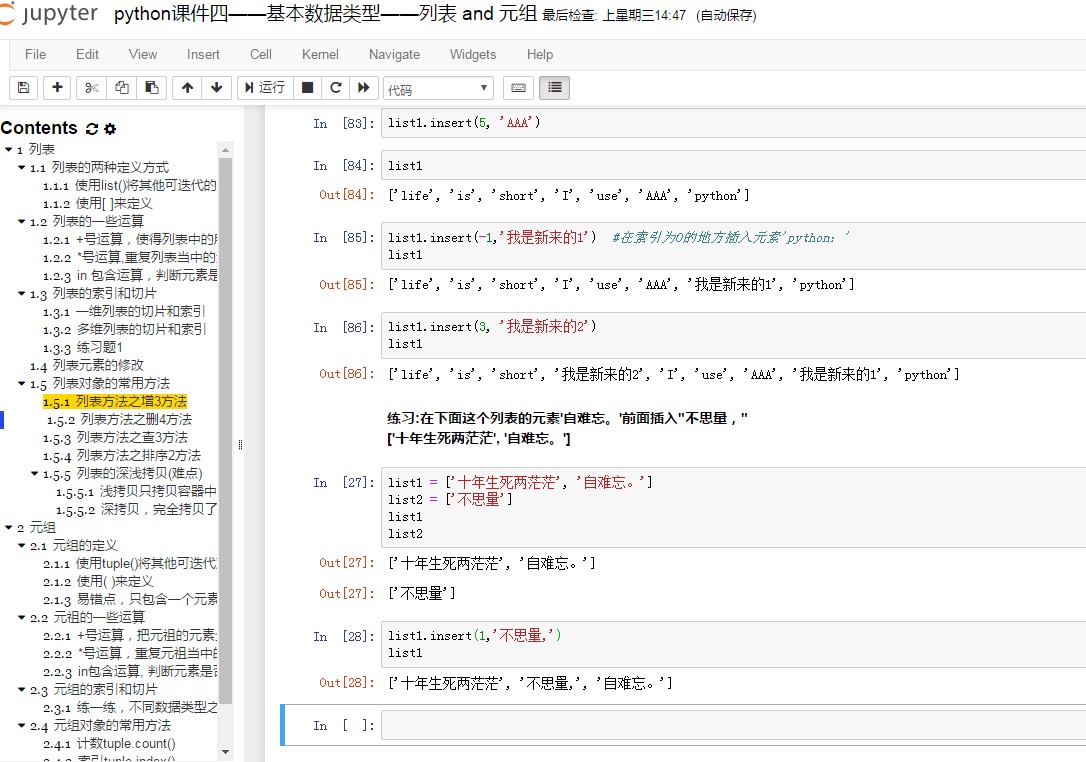This screenshot has height=762, width=1086.
Task: Edit cell In [27] defining list1 and list2
Action: (733, 508)
